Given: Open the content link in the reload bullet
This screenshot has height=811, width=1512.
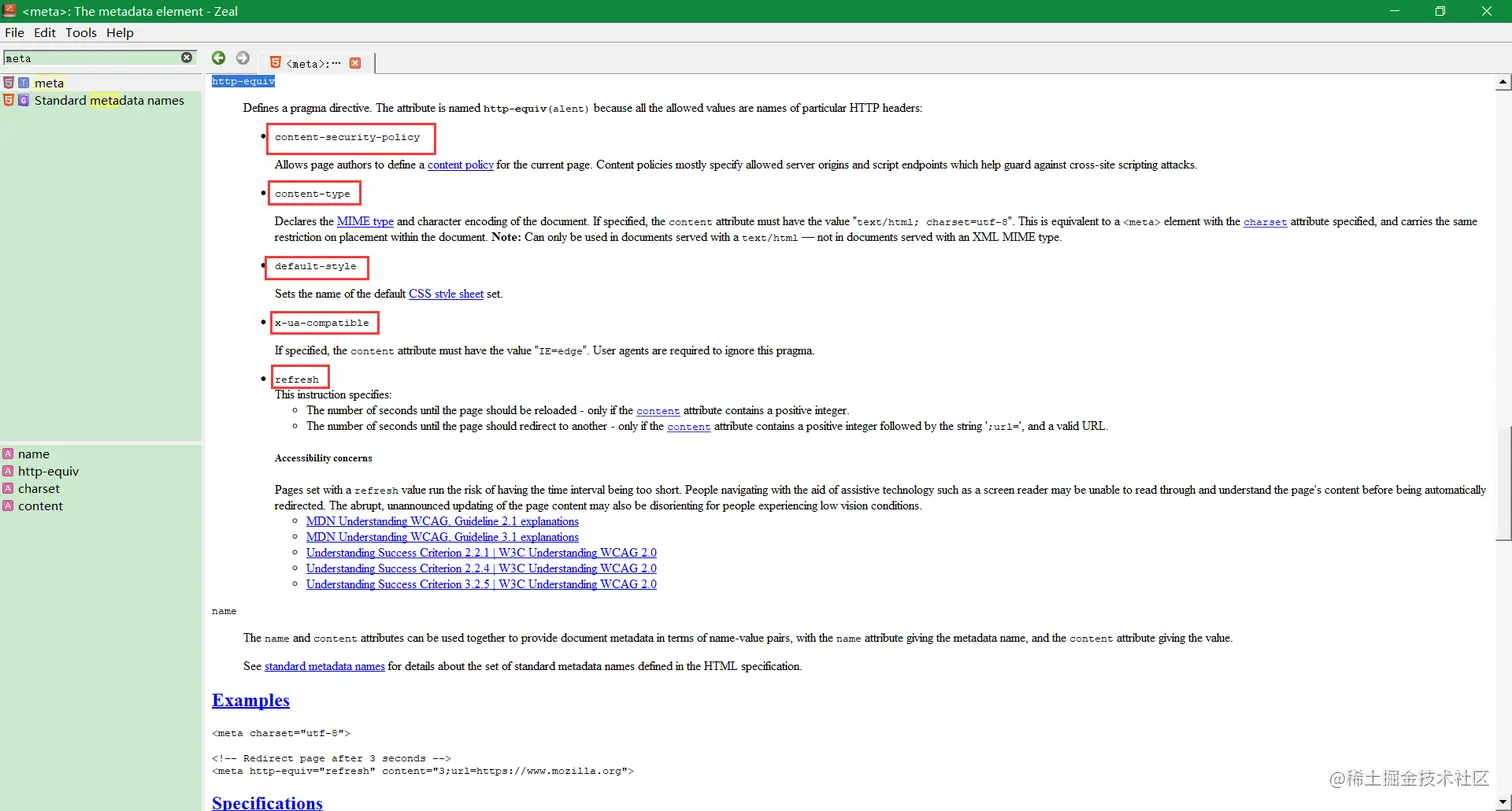Looking at the screenshot, I should click(658, 411).
